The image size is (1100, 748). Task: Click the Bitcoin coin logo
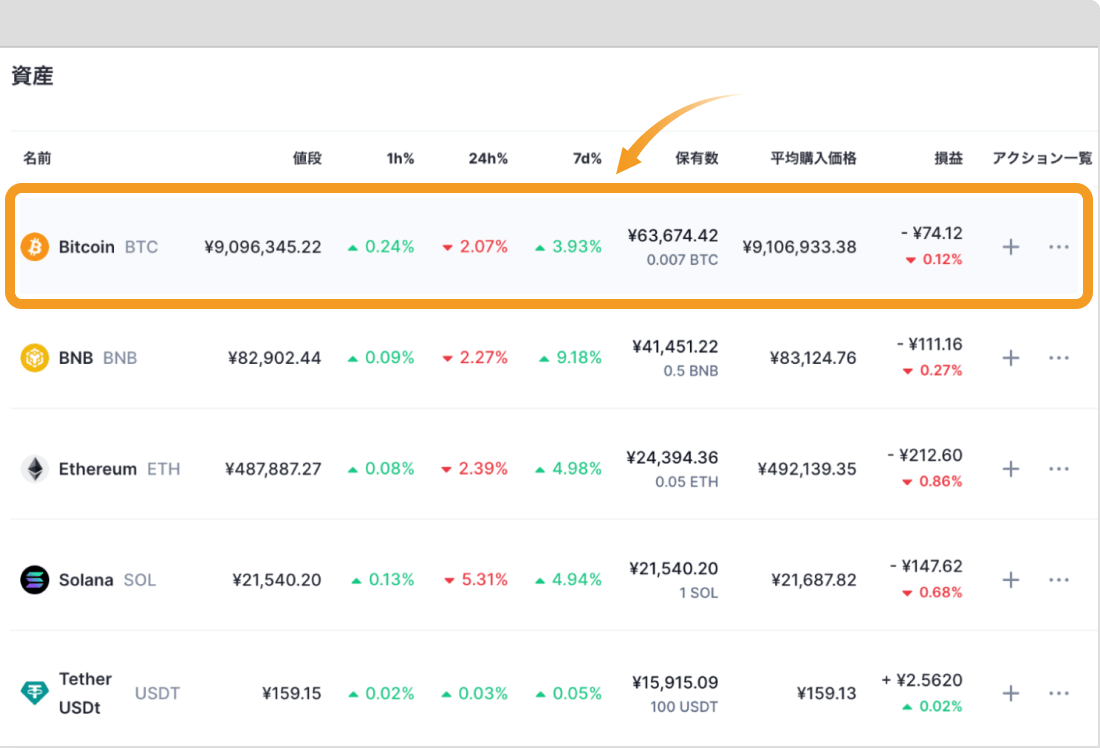[x=34, y=247]
